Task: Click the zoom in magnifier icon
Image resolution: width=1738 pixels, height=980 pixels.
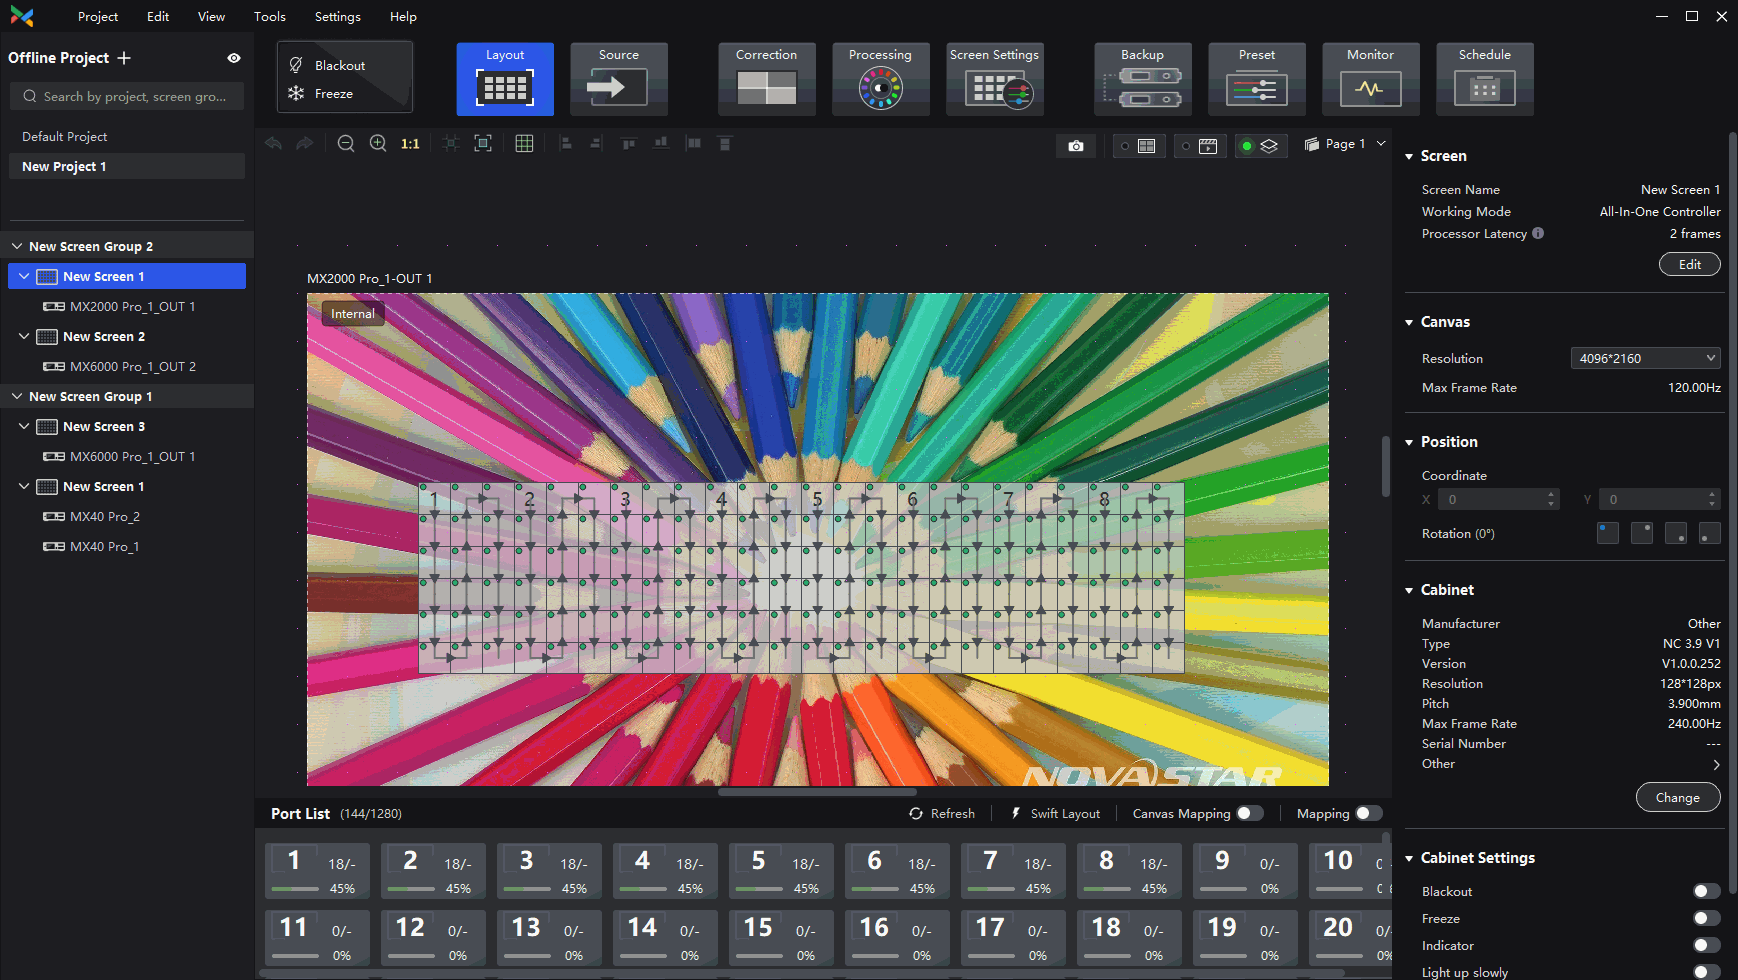Action: tap(378, 144)
